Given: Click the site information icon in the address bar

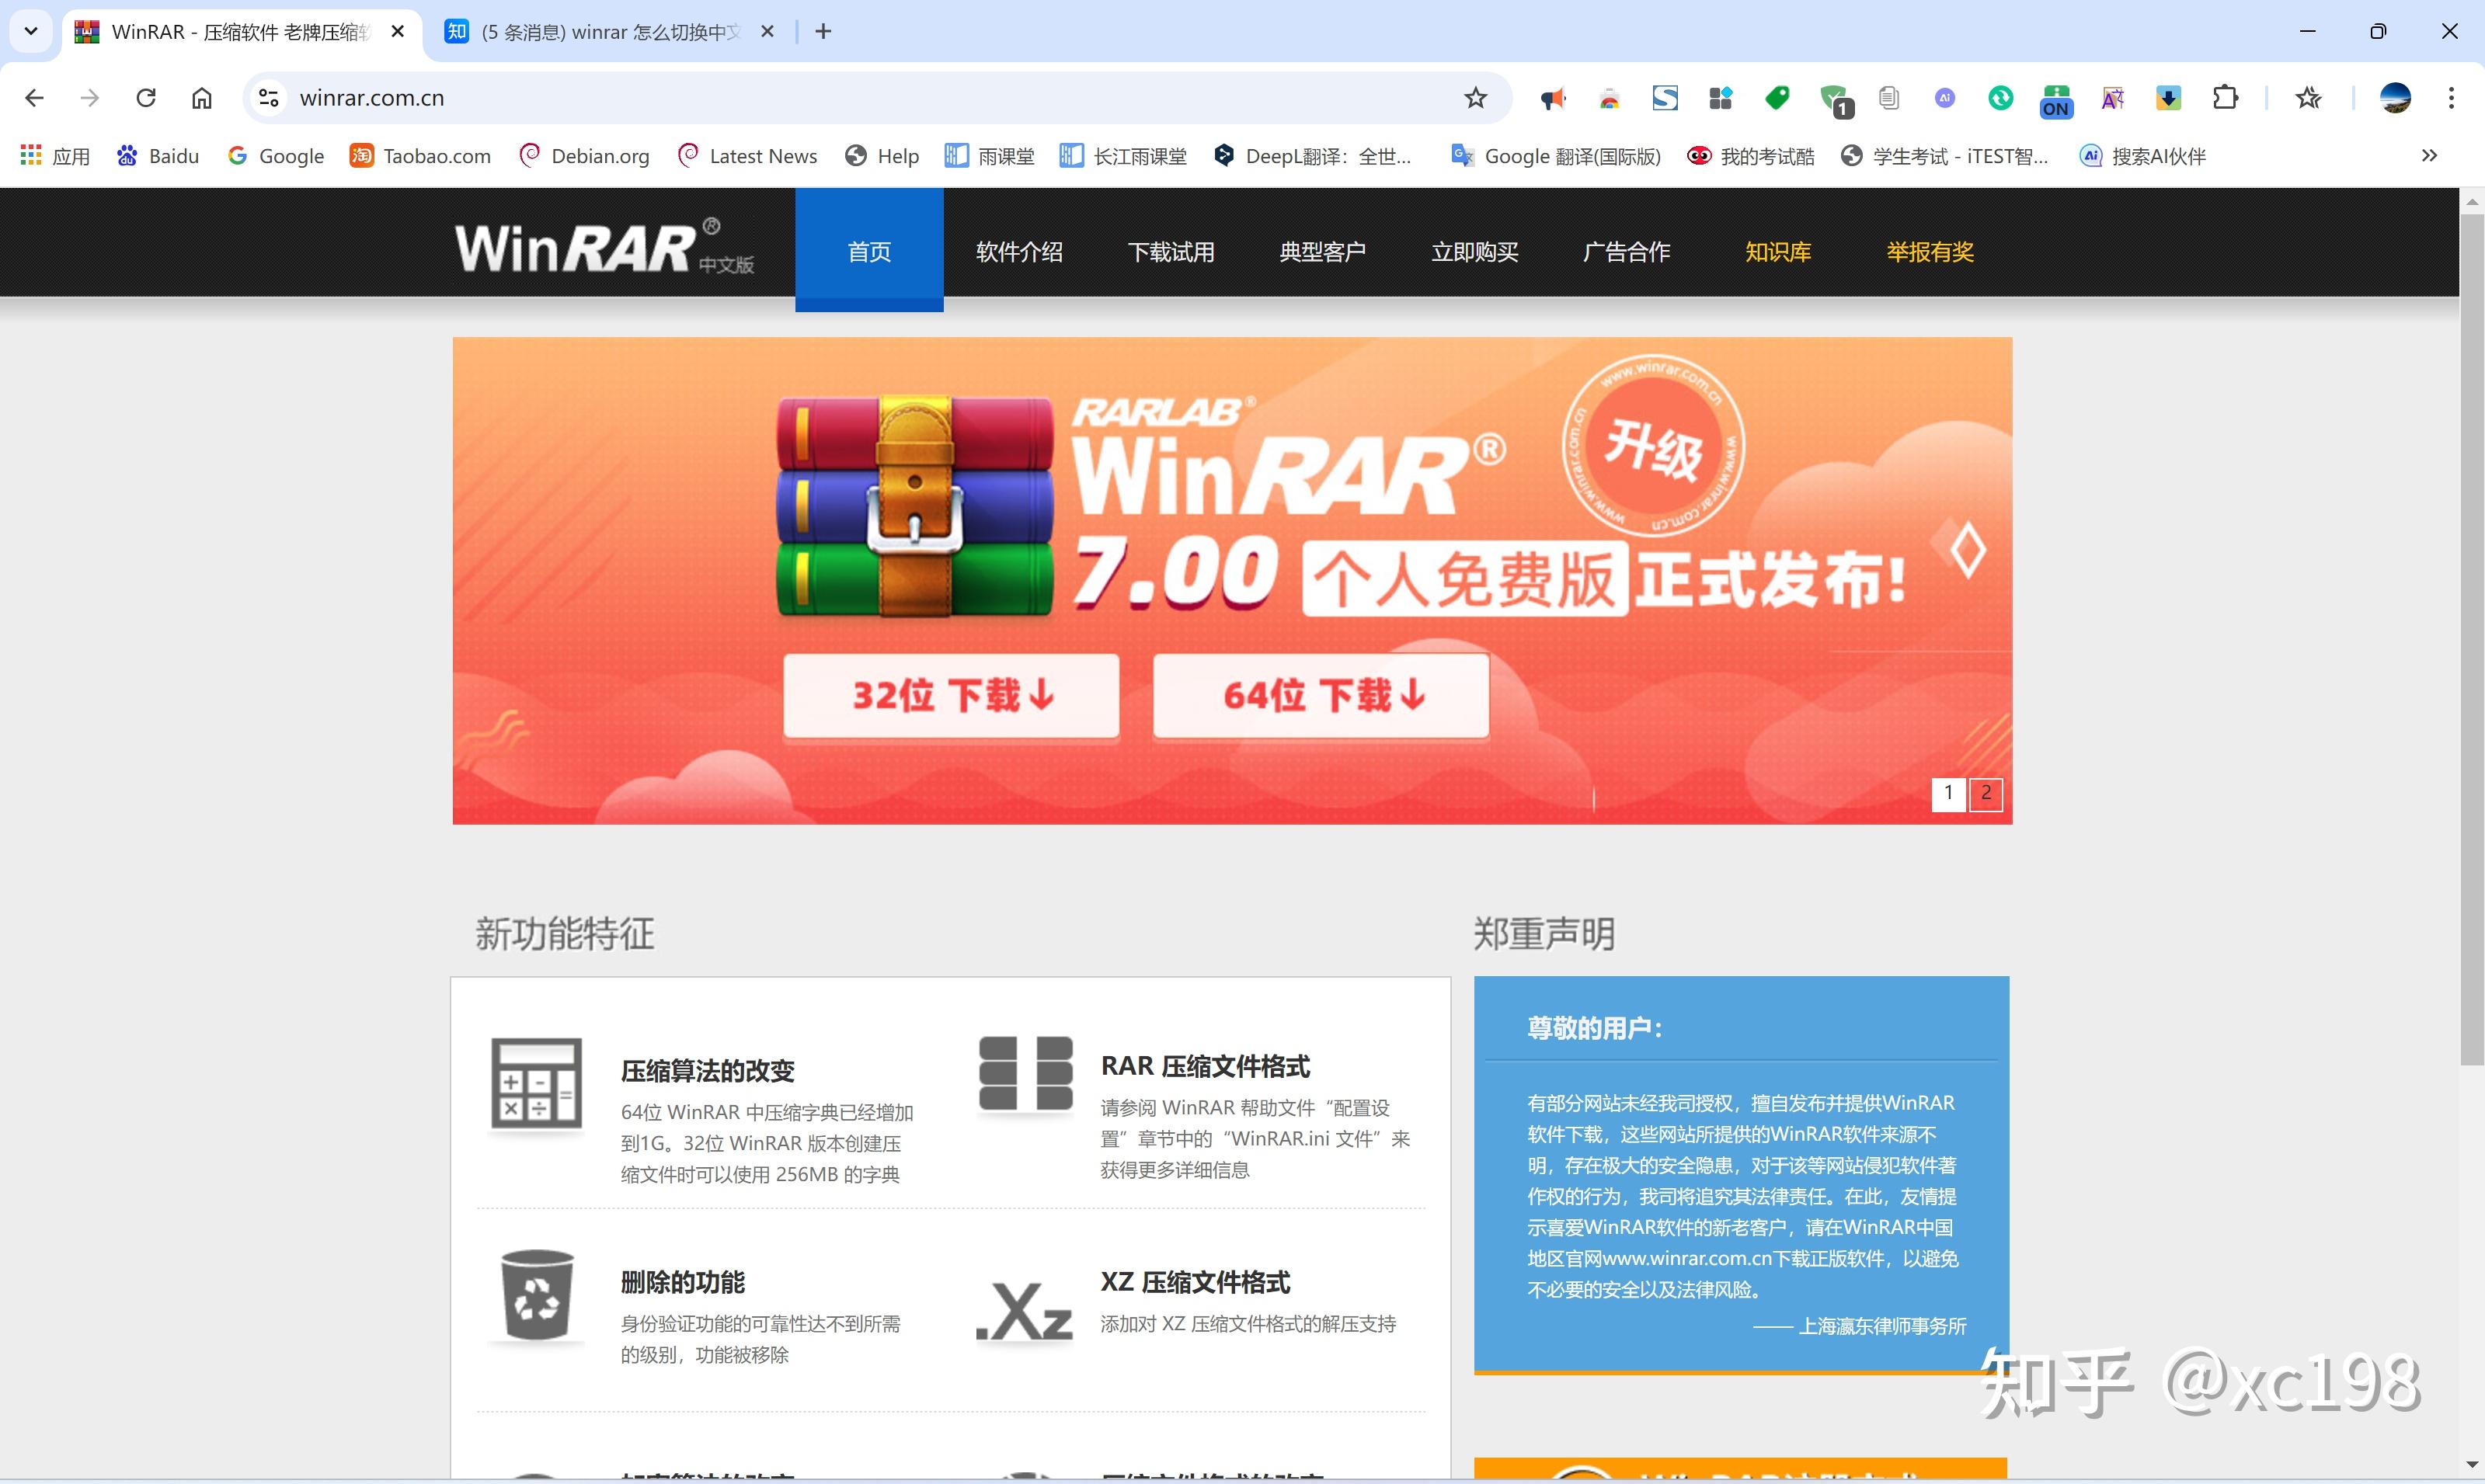Looking at the screenshot, I should [x=266, y=97].
